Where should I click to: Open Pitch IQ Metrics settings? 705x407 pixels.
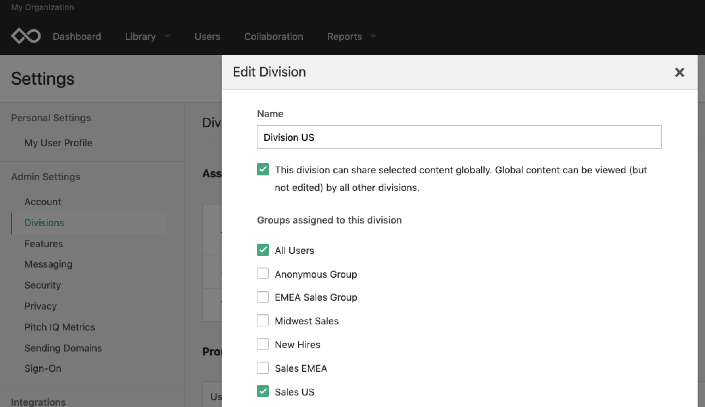(60, 327)
